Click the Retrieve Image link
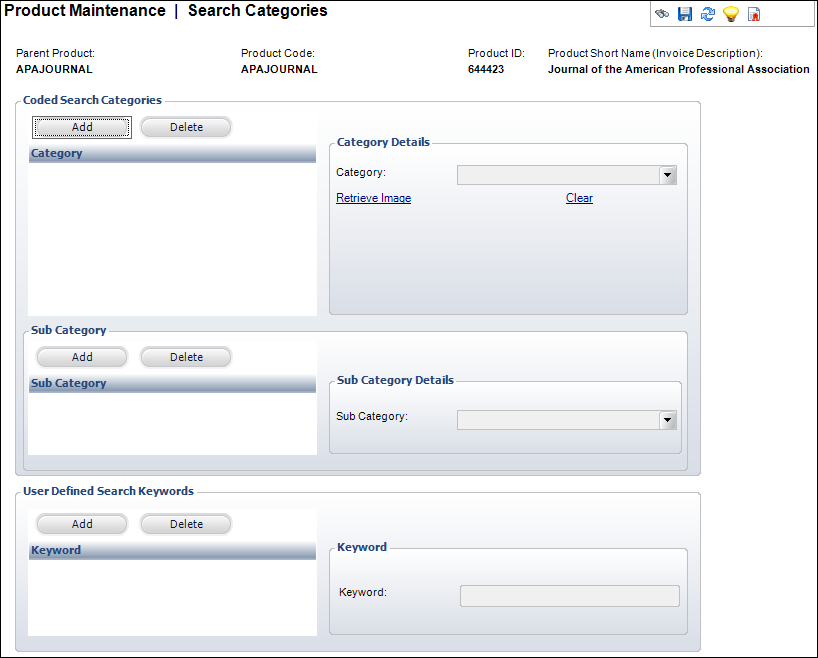This screenshot has width=818, height=658. [x=374, y=198]
